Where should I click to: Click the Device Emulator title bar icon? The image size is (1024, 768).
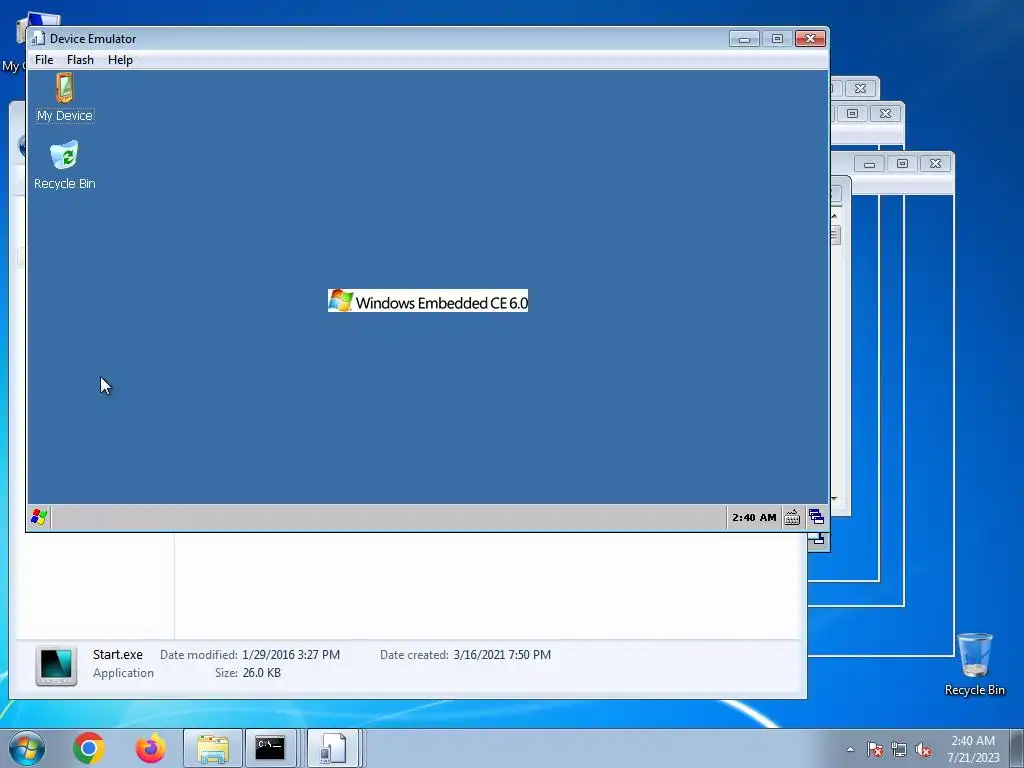(x=39, y=39)
